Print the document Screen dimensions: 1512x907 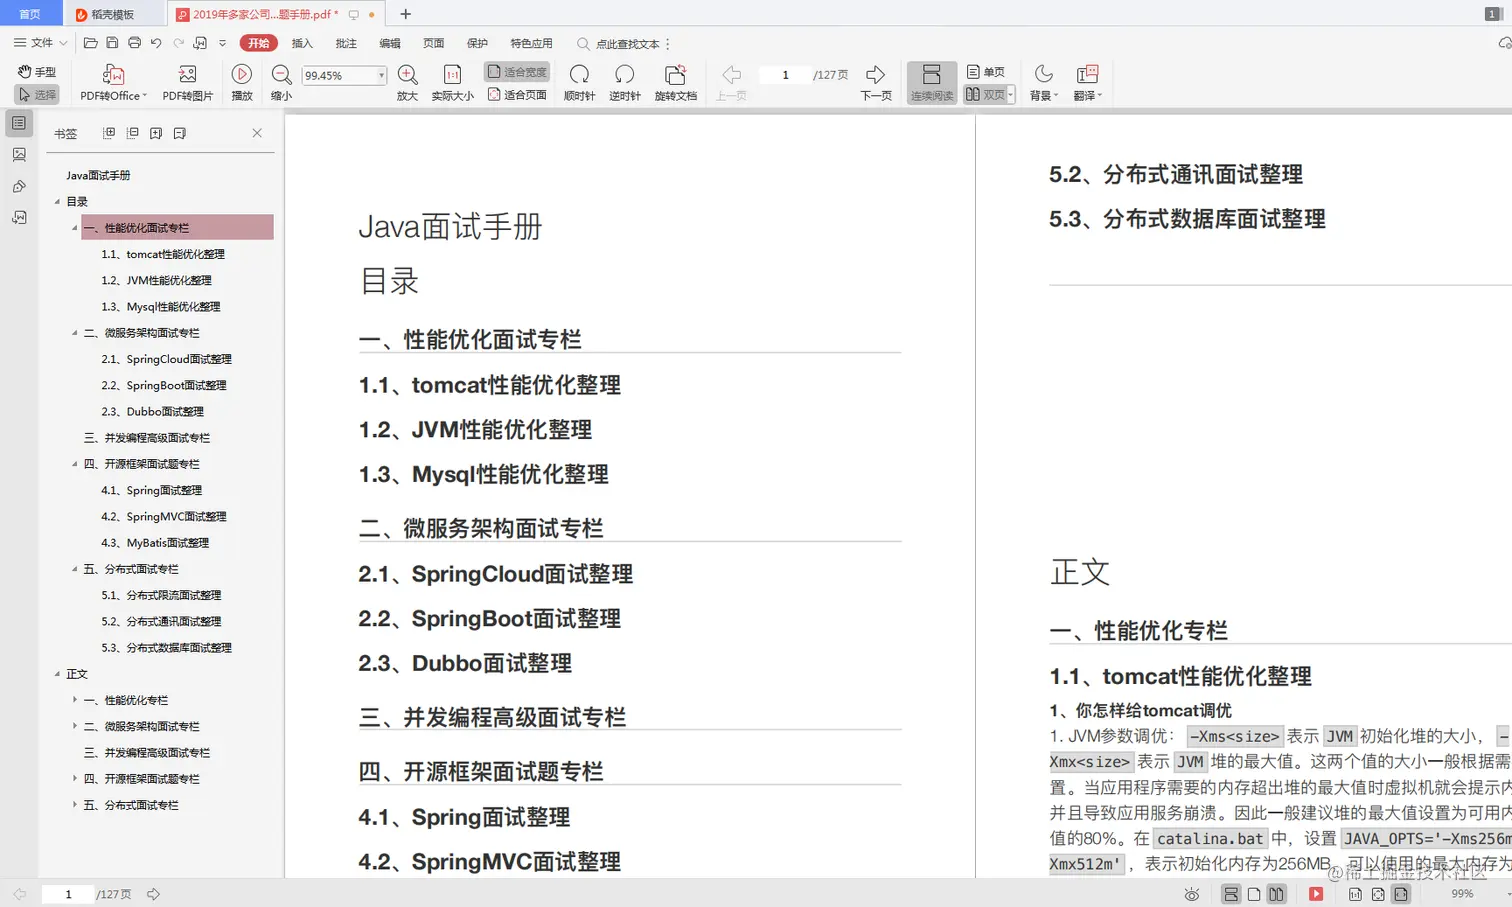coord(134,43)
